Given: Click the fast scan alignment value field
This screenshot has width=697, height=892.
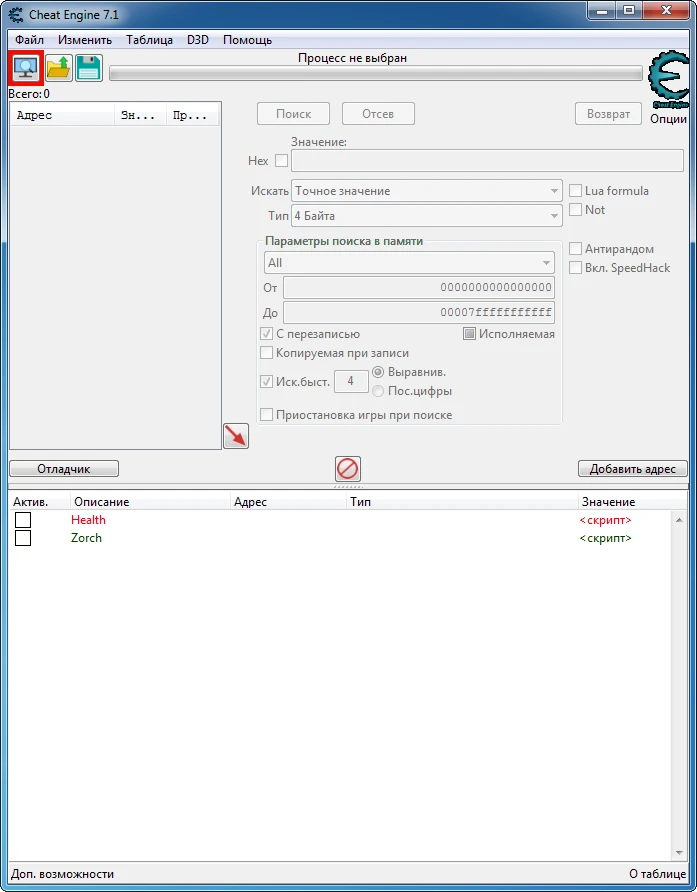Looking at the screenshot, I should [x=351, y=381].
